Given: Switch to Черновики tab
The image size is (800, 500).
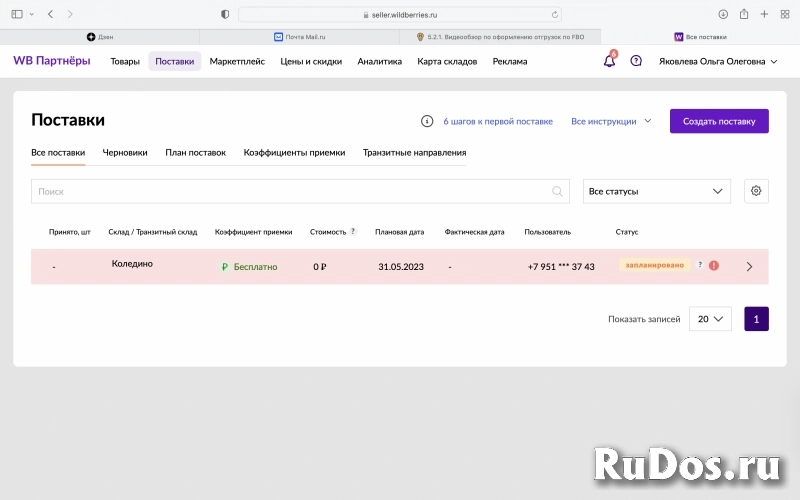Looking at the screenshot, I should (x=125, y=153).
